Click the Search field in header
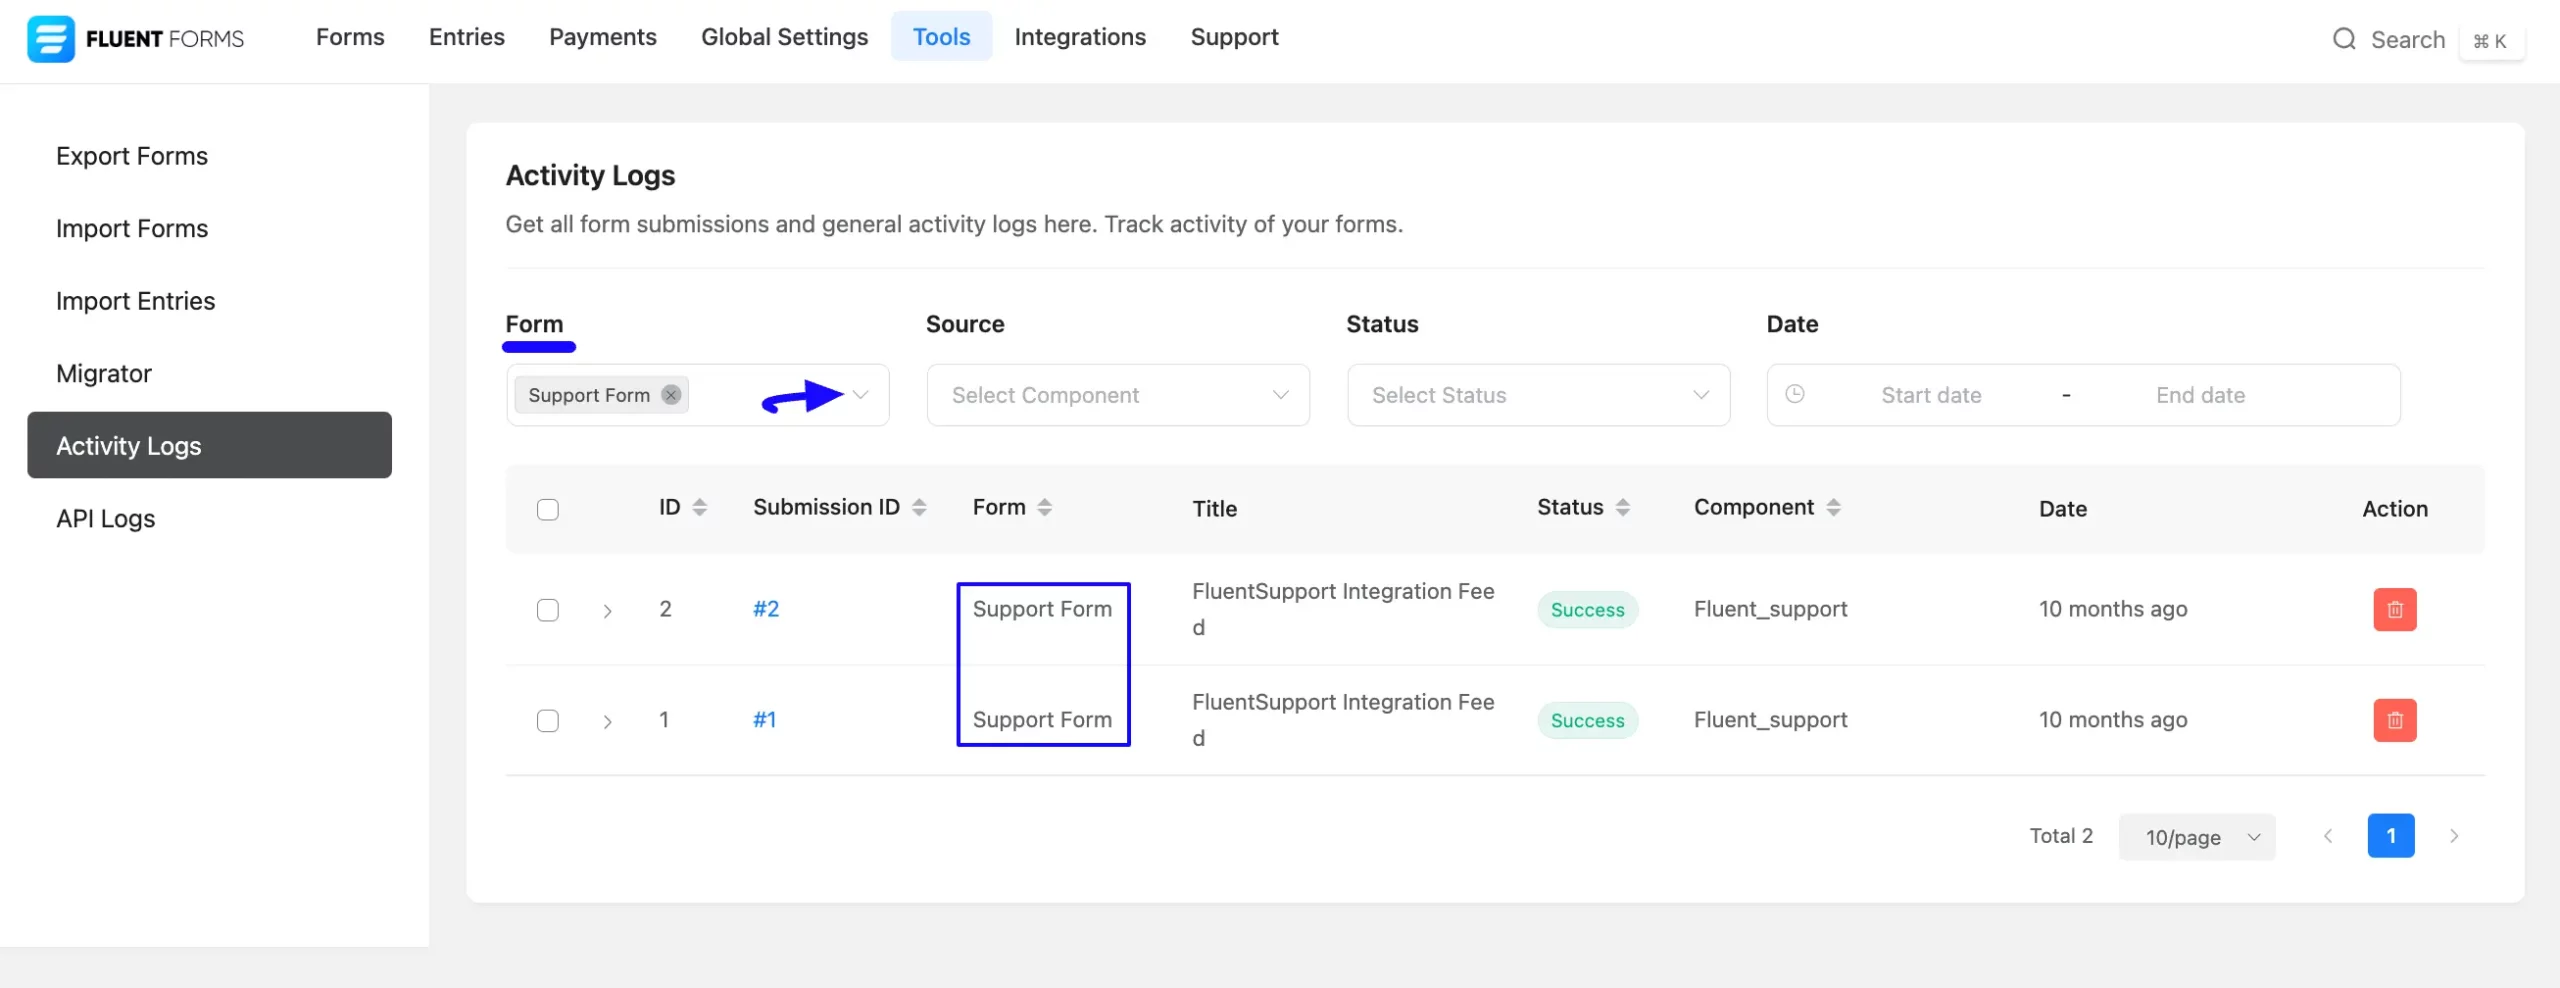The image size is (2560, 988). pyautogui.click(x=2407, y=40)
